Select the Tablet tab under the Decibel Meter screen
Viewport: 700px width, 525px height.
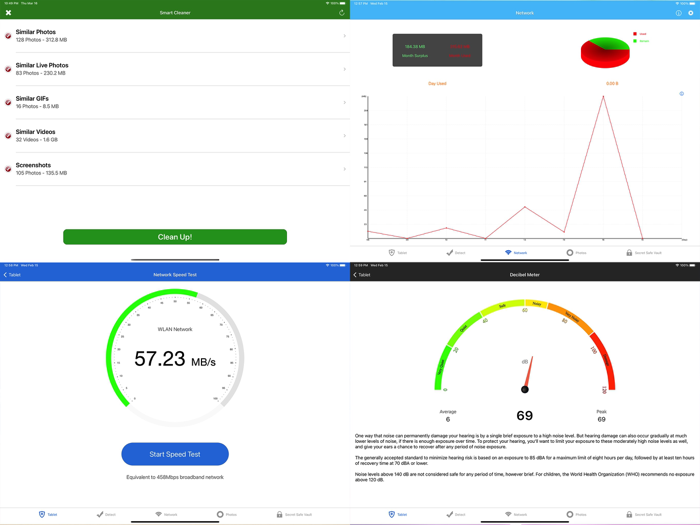[x=398, y=514]
